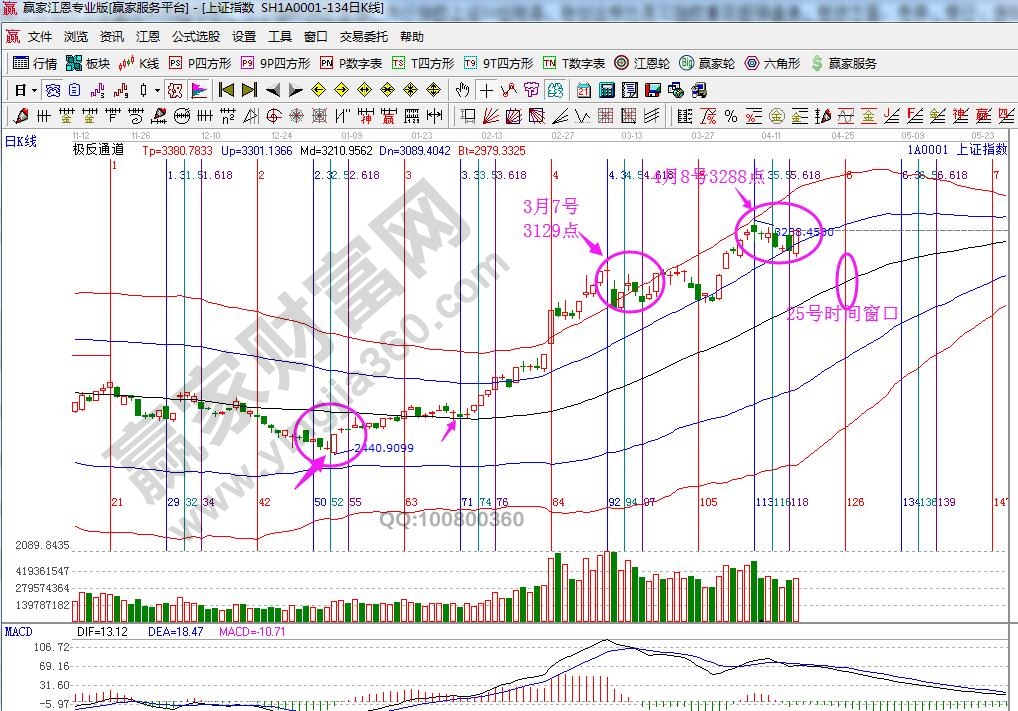Toggle the percent sign drawing tool
The height and width of the screenshot is (711, 1018).
[x=731, y=115]
